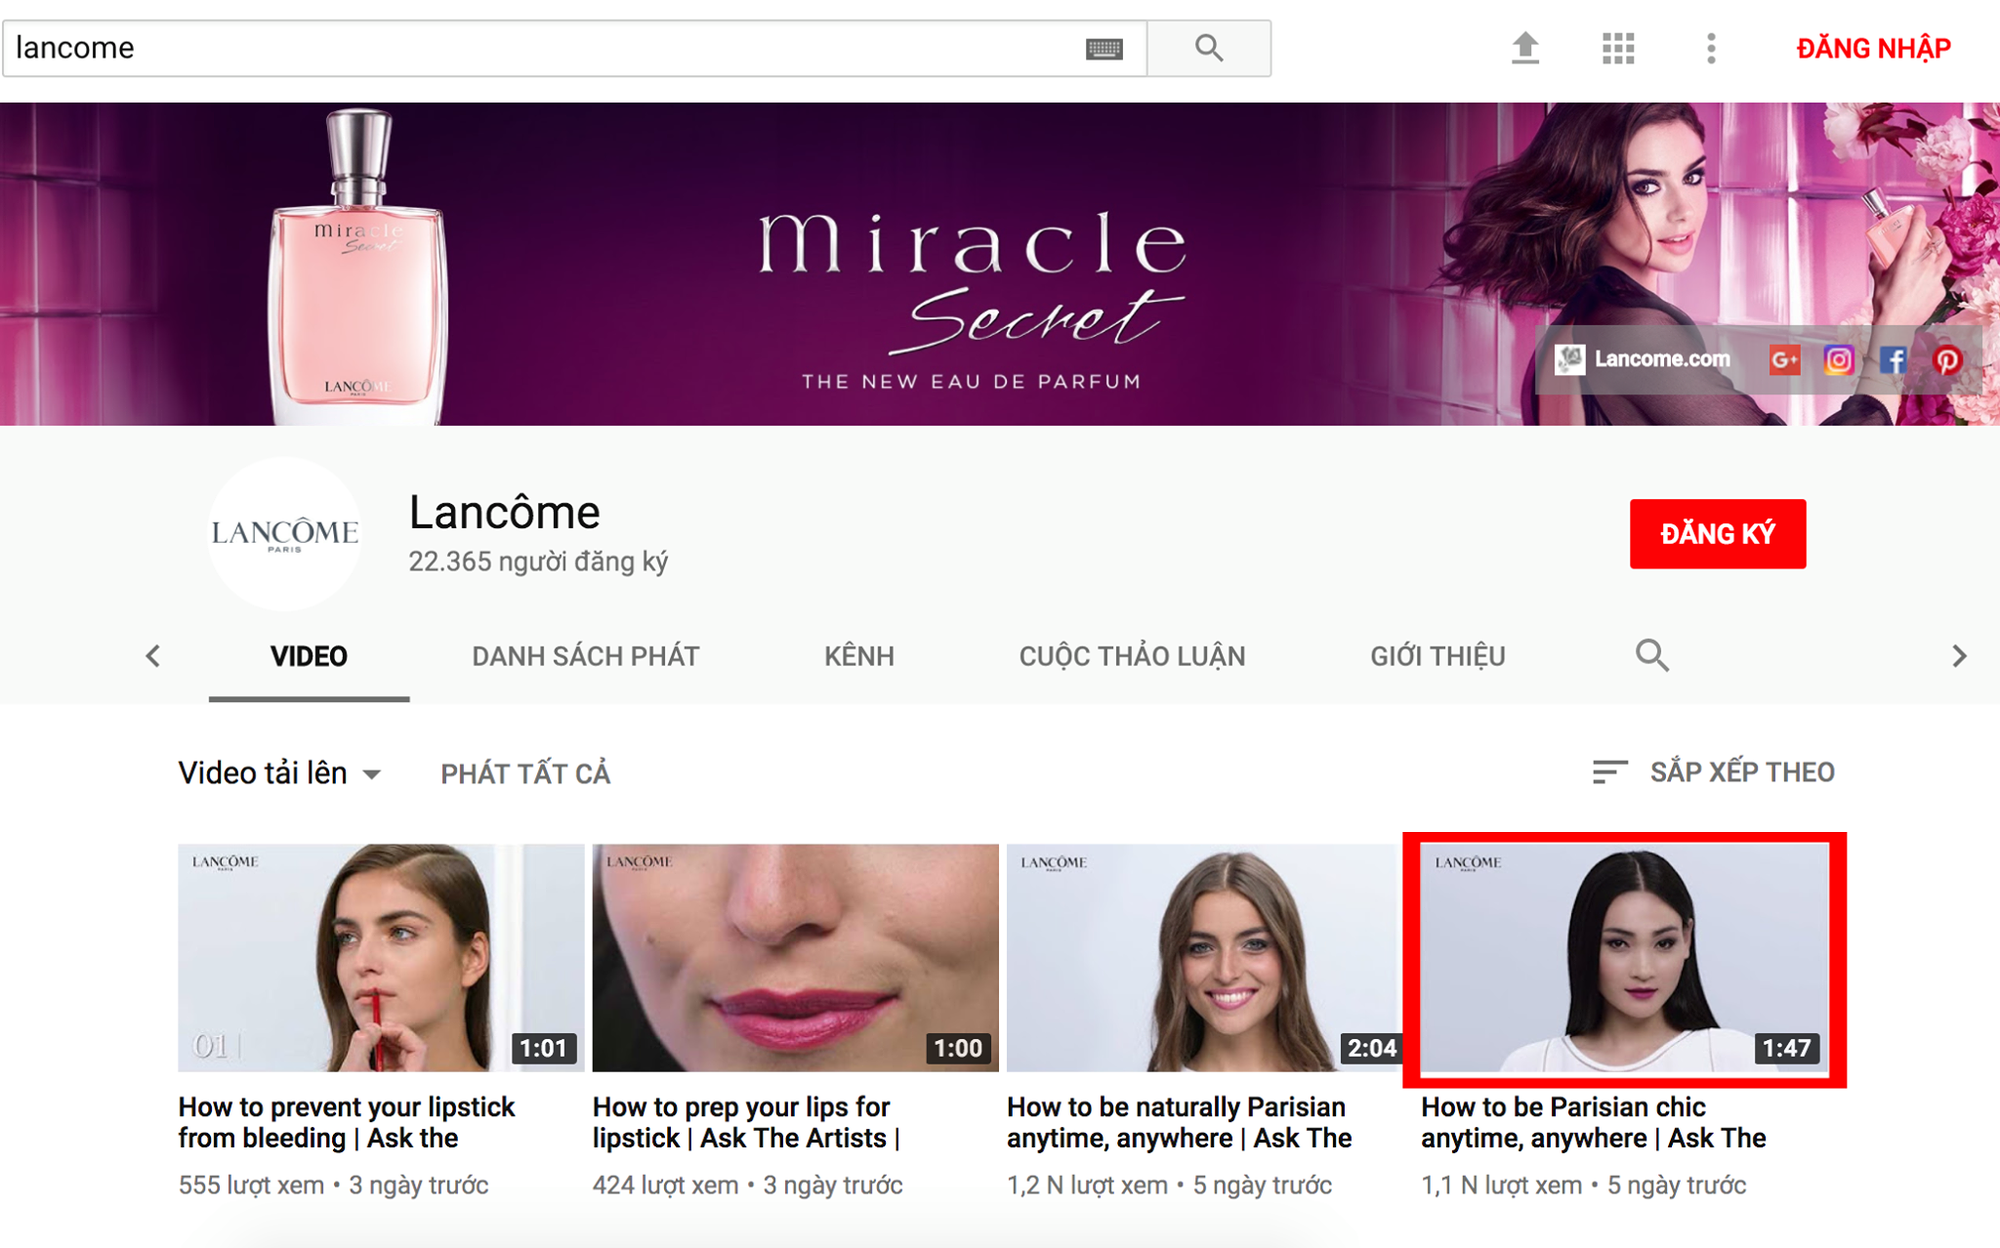
Task: Click PHÁT TẤT CẢ play all button
Action: 525,774
